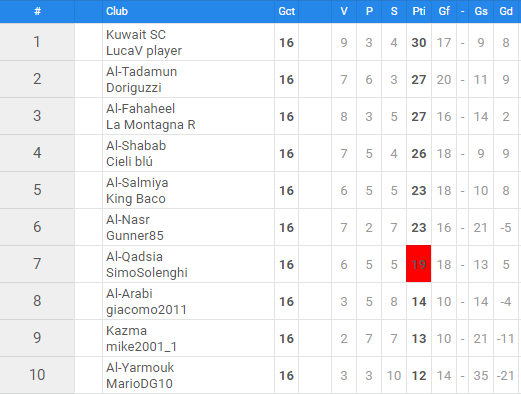This screenshot has height=394, width=521.
Task: Open the Al-Arabi club entry
Action: [129, 294]
